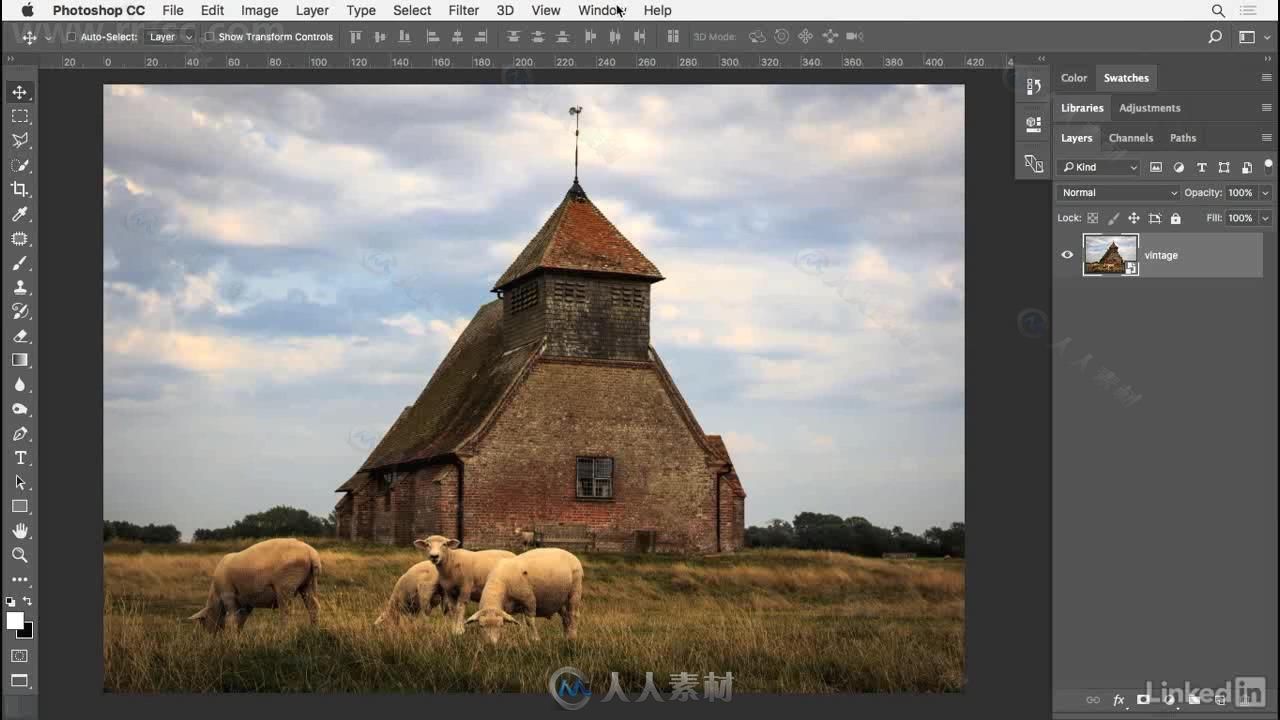Select the Move tool
The image size is (1280, 720).
20,92
